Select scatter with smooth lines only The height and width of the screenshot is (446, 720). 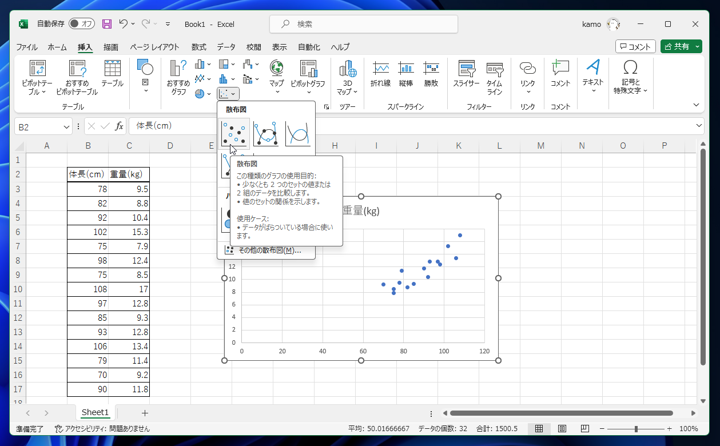coord(298,134)
